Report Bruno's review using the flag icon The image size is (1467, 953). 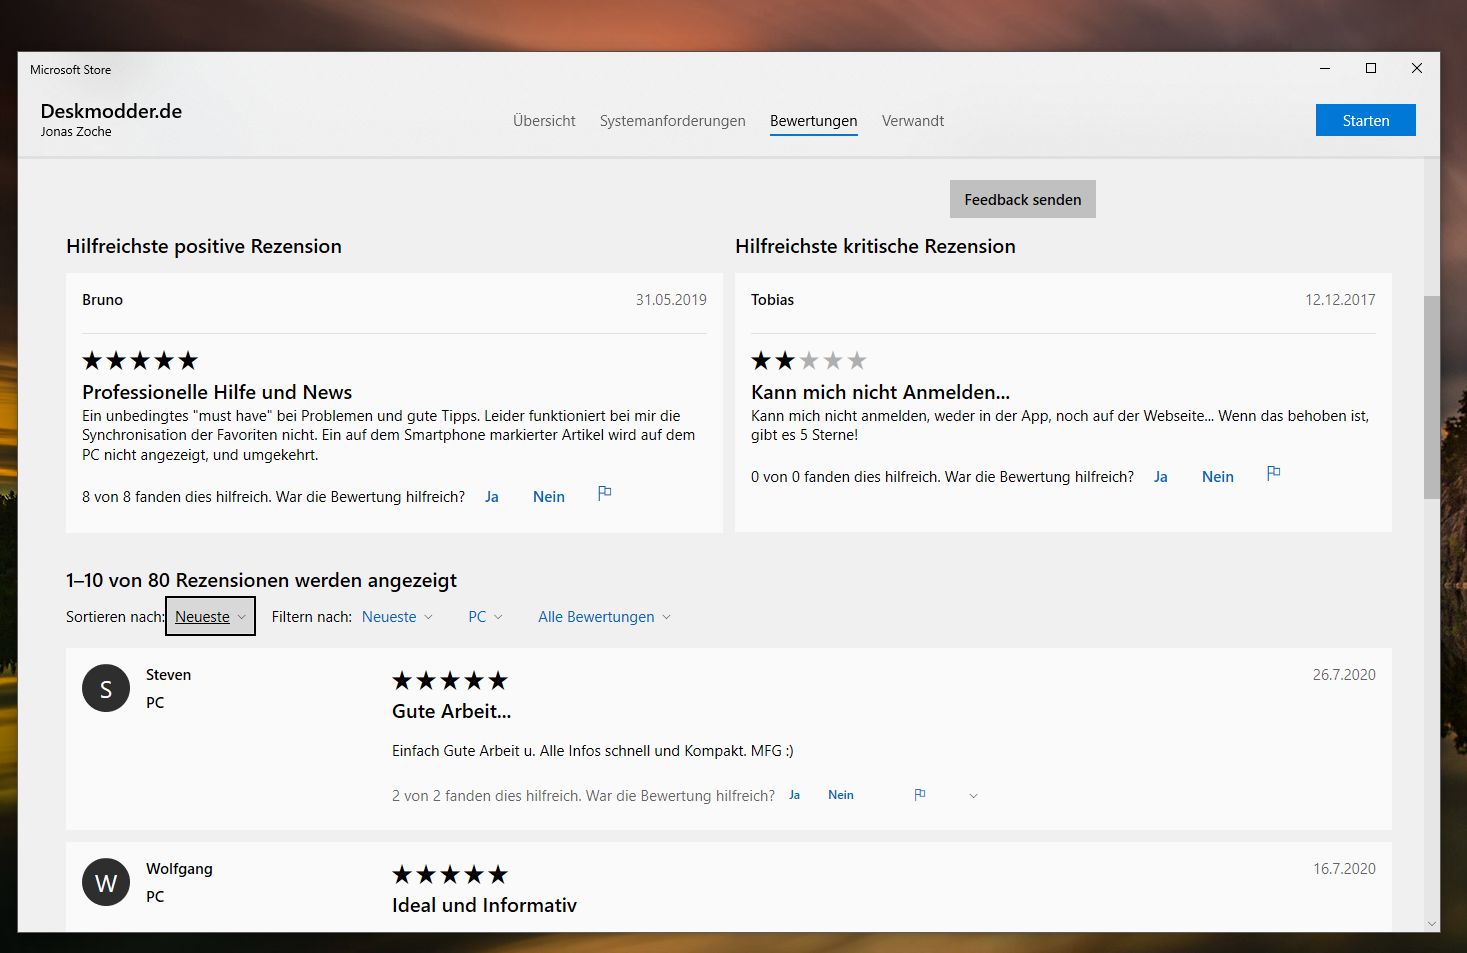(x=604, y=493)
